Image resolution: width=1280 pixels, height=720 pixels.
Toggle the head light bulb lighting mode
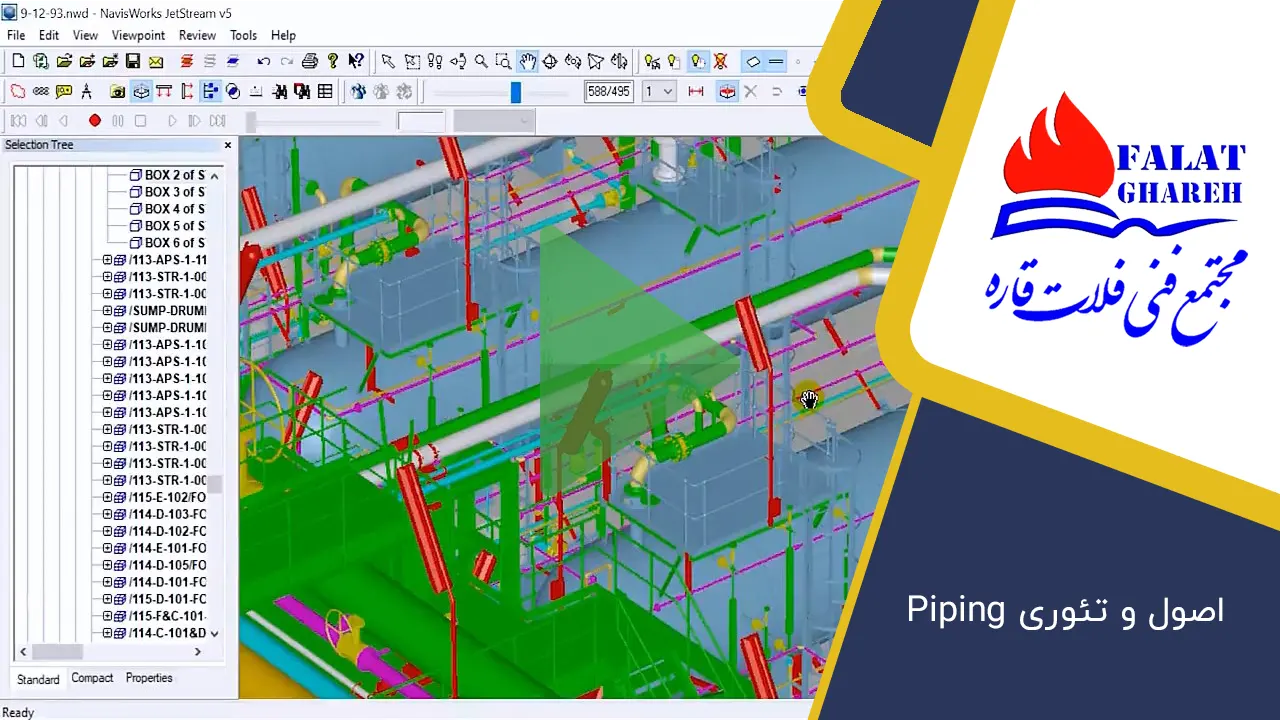click(x=697, y=62)
